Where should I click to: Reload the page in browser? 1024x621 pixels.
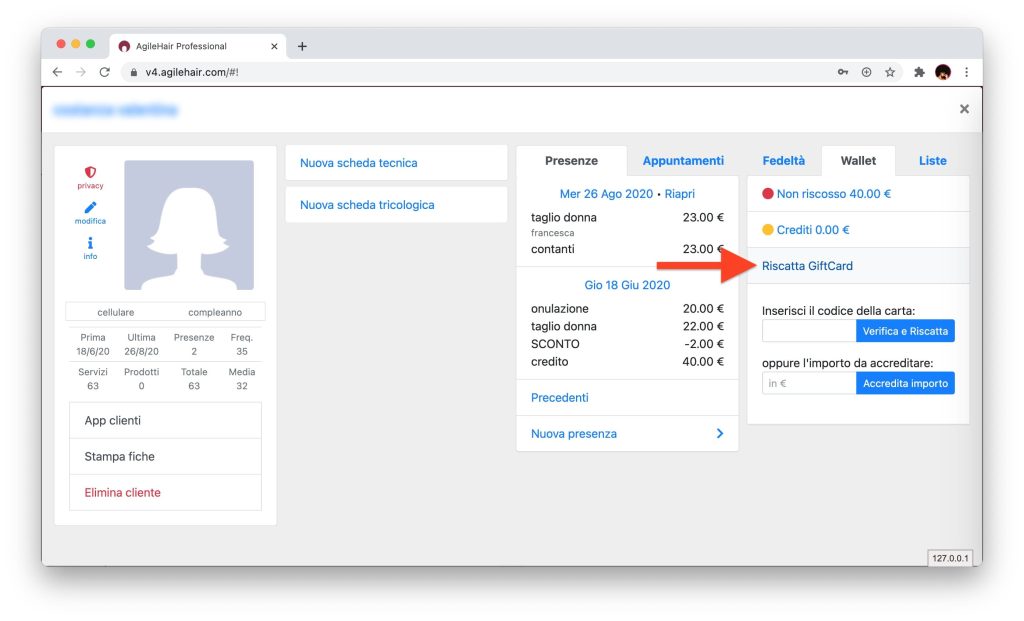[104, 72]
